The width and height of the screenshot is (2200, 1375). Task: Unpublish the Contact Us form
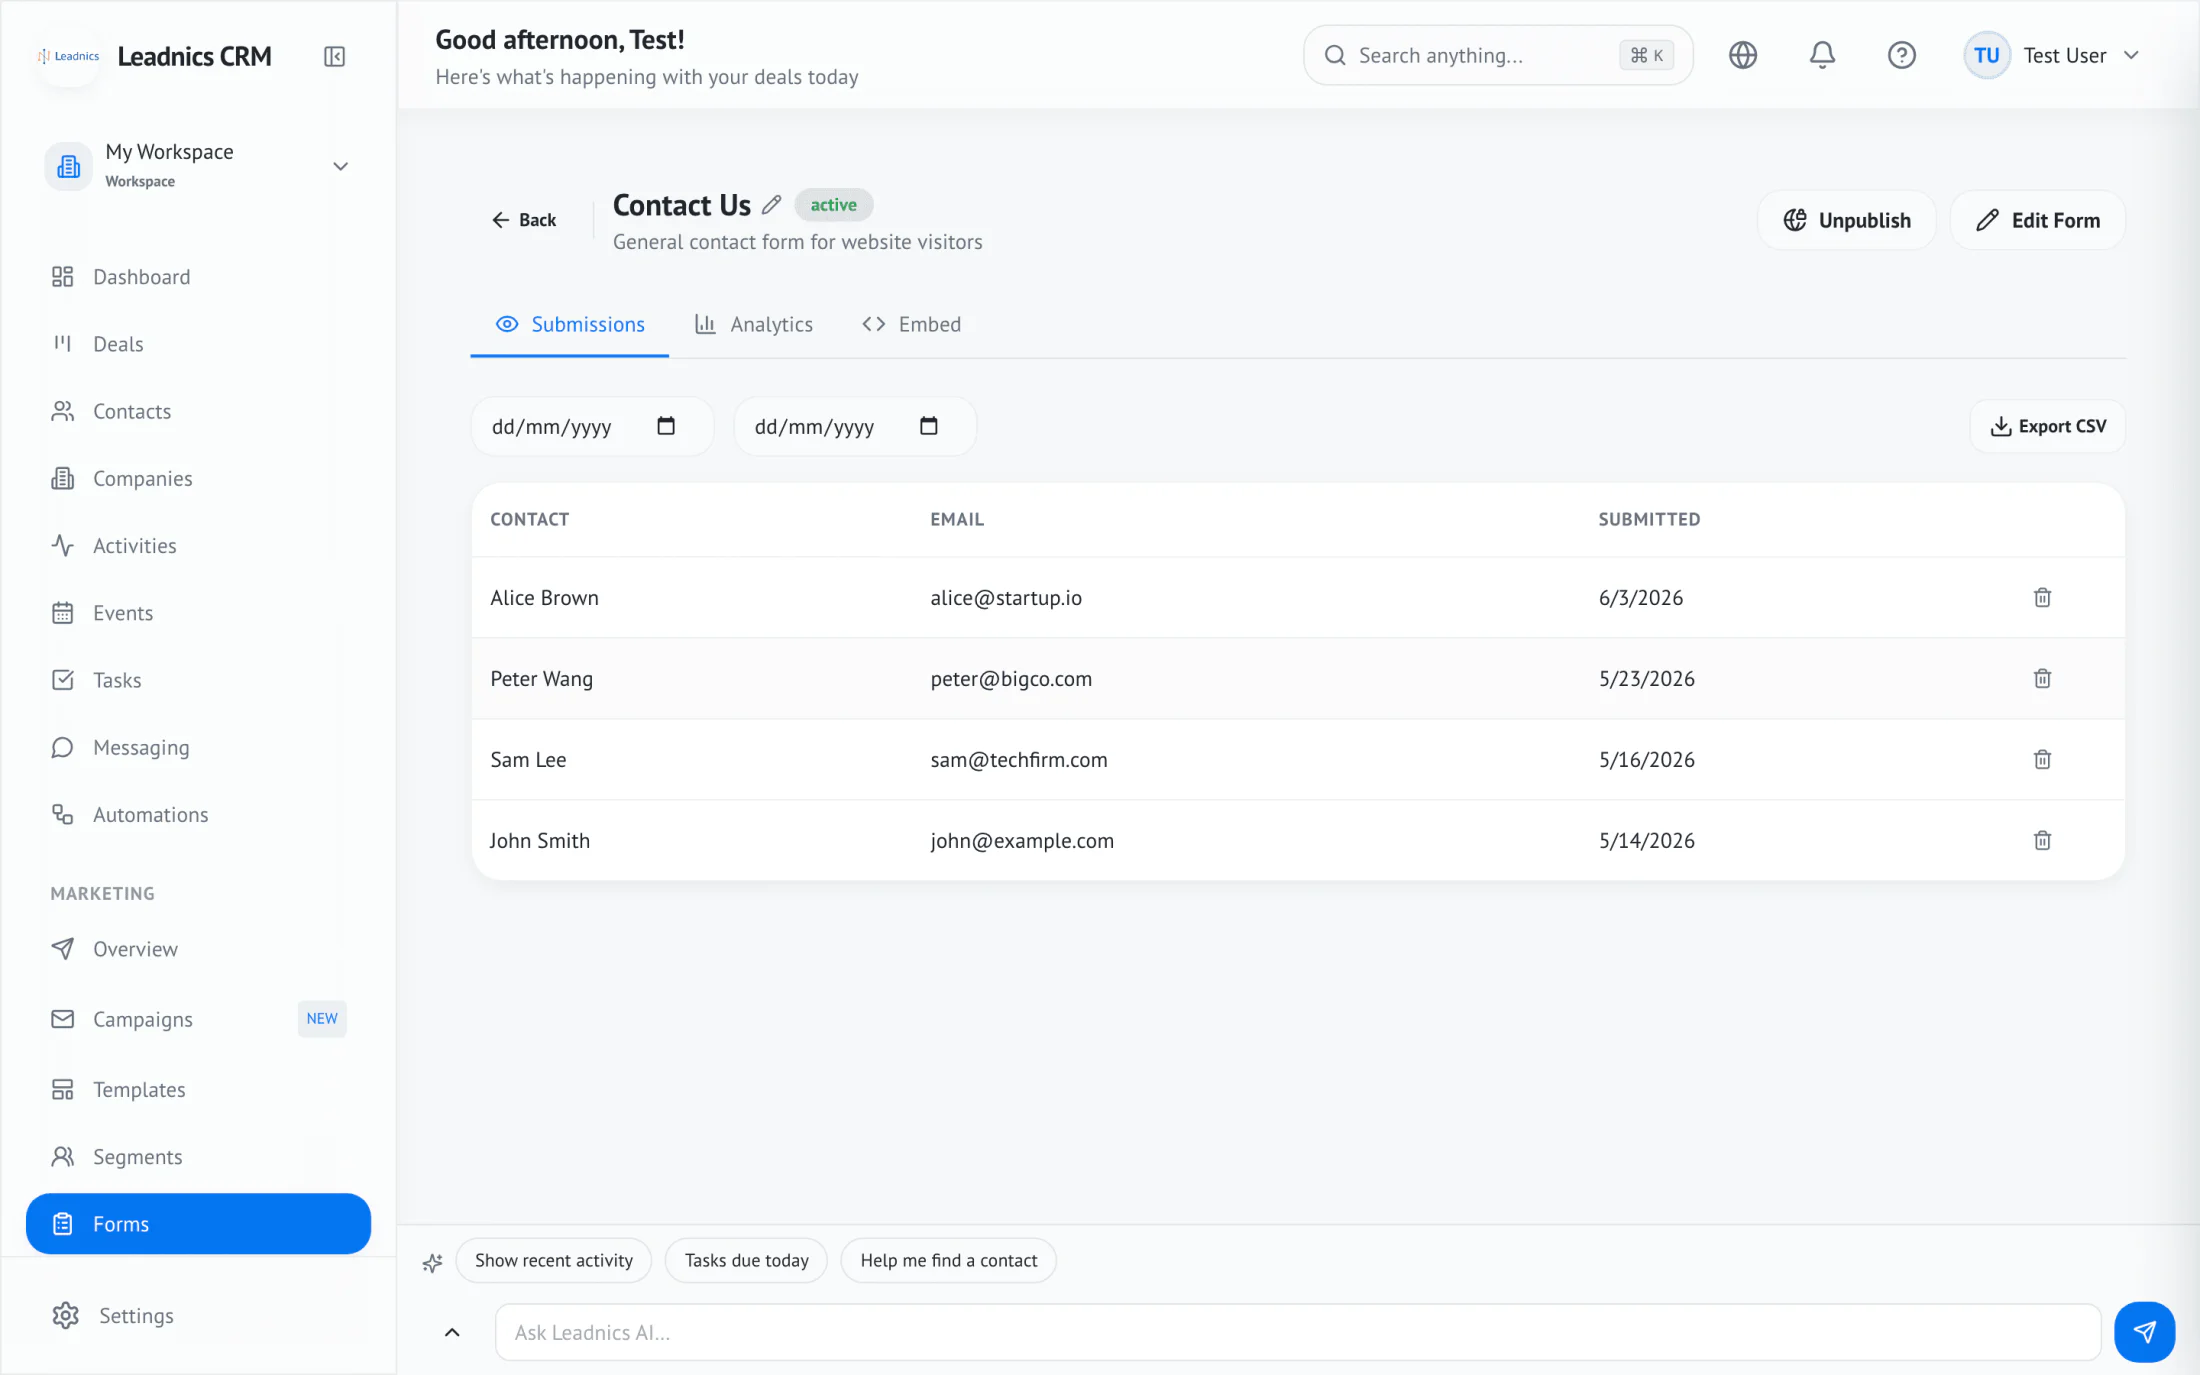click(x=1847, y=220)
